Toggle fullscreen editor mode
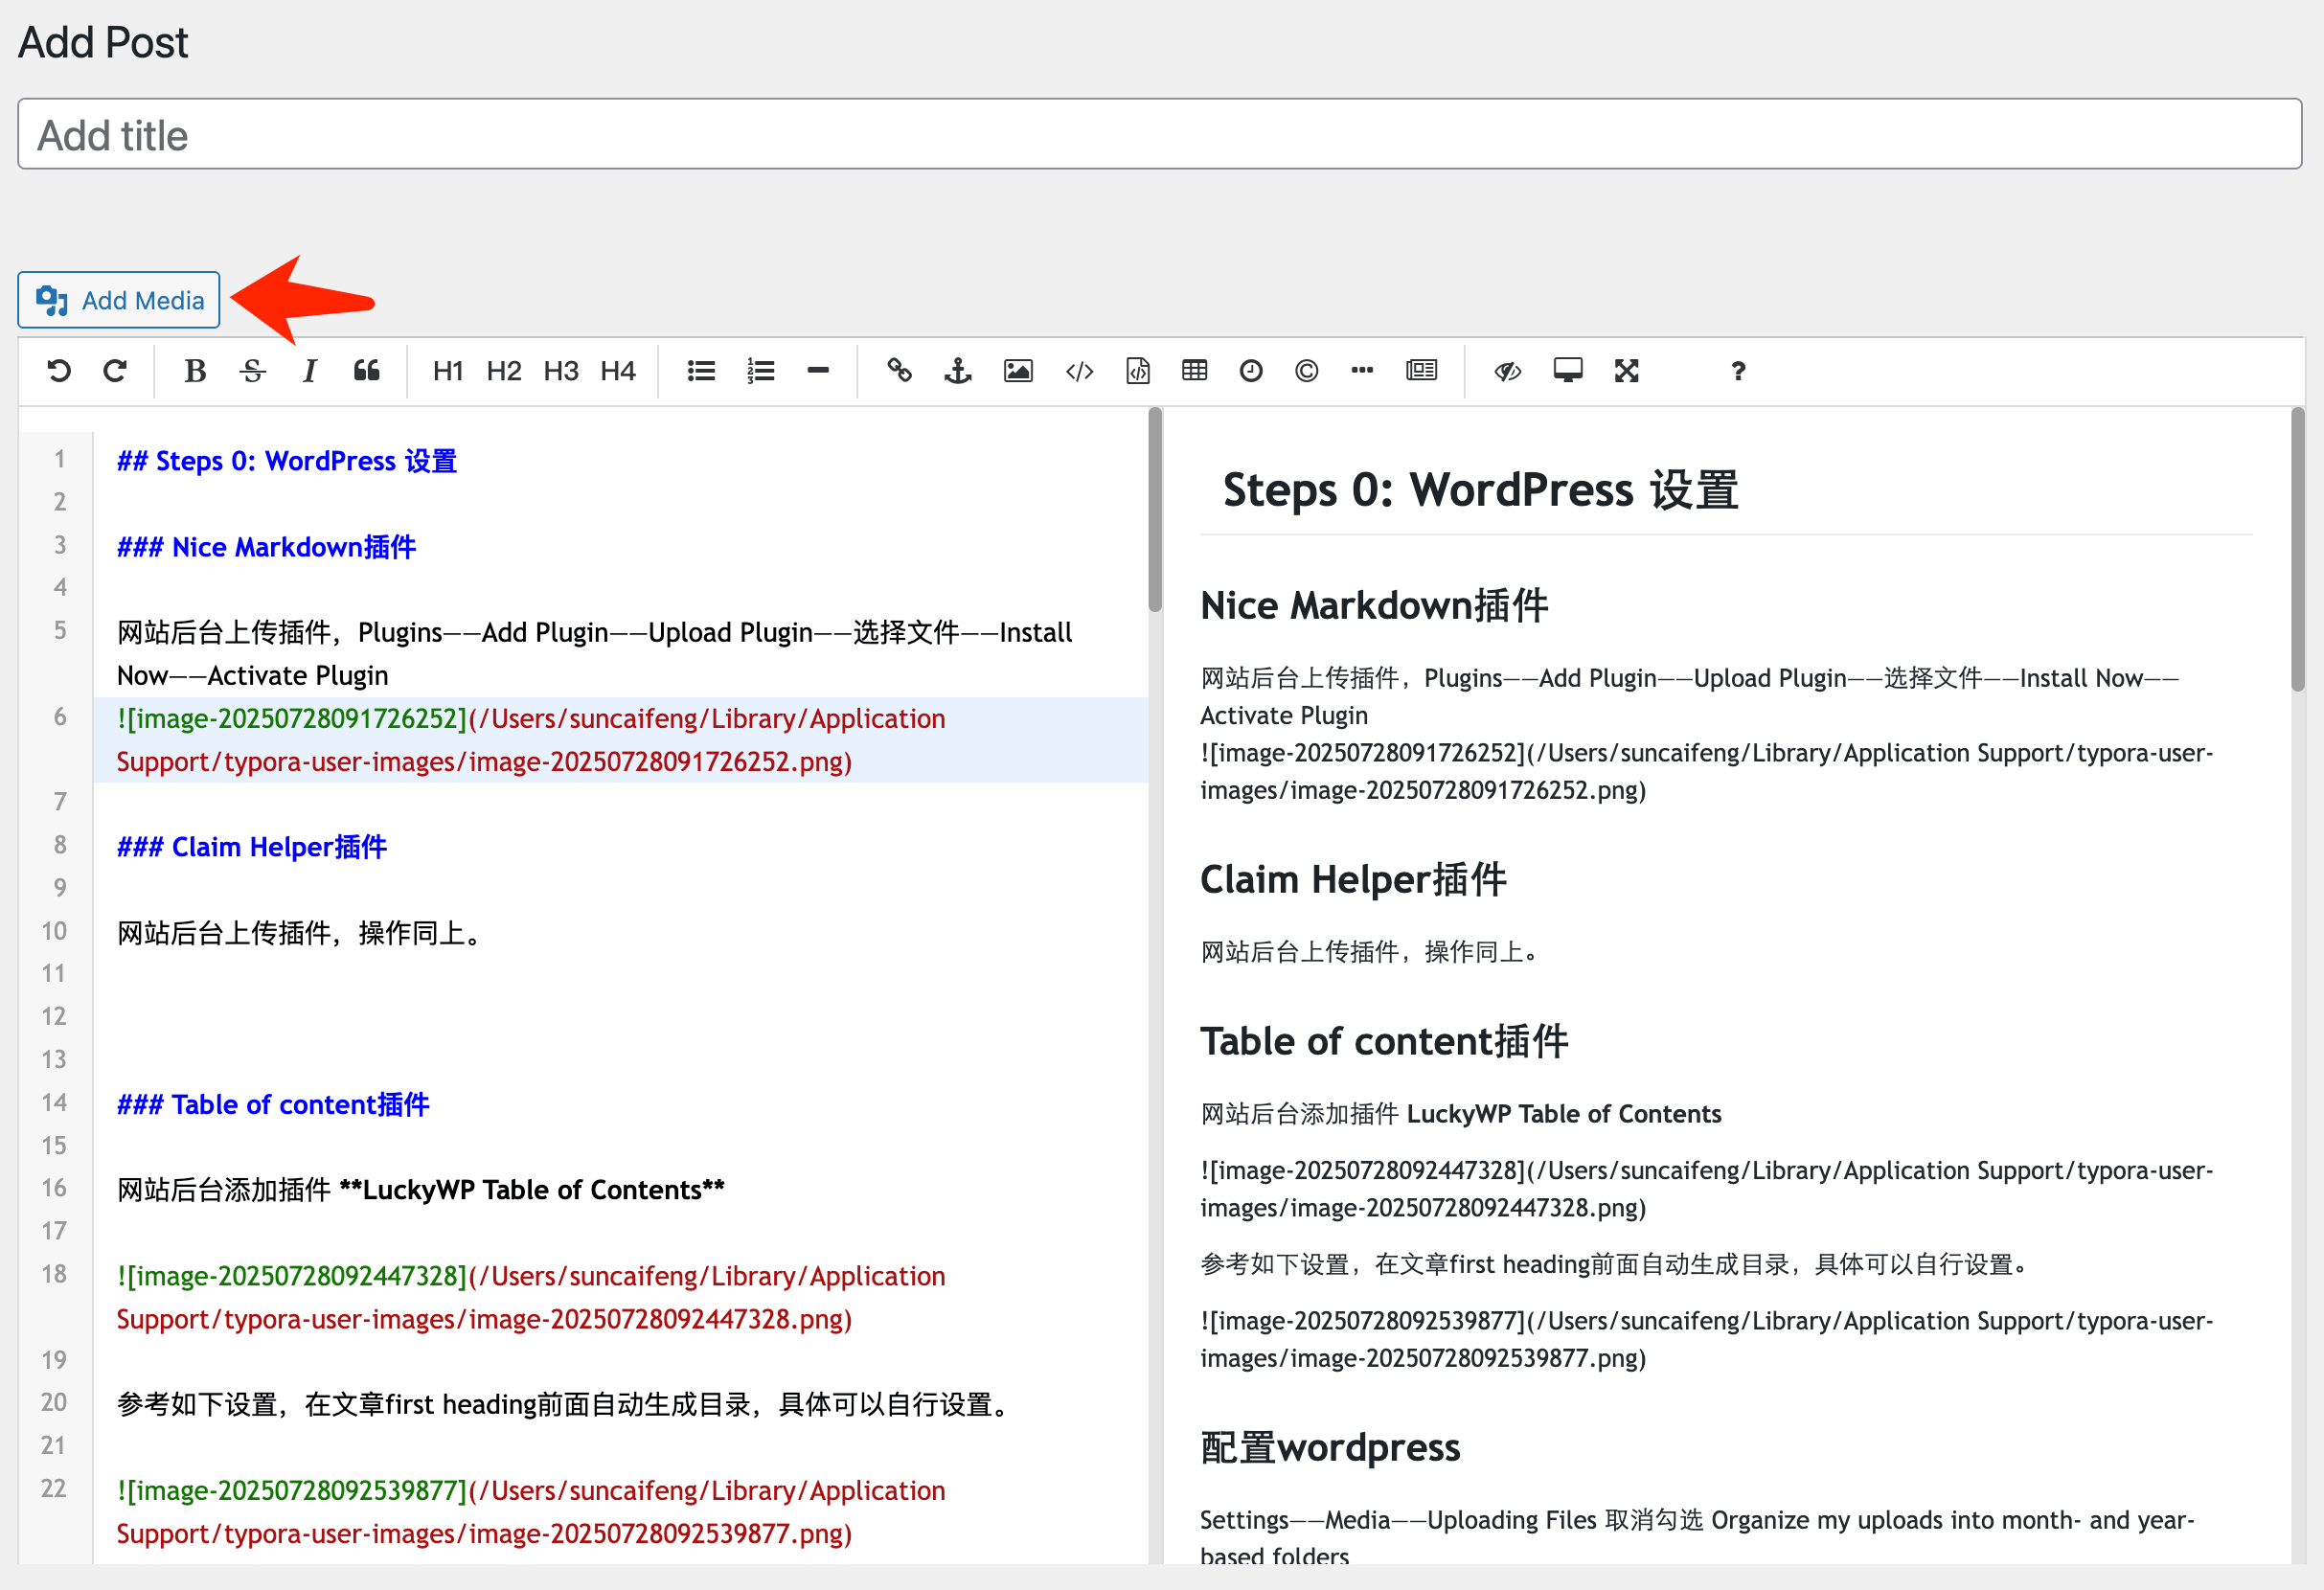Image resolution: width=2324 pixels, height=1590 pixels. pos(1626,371)
